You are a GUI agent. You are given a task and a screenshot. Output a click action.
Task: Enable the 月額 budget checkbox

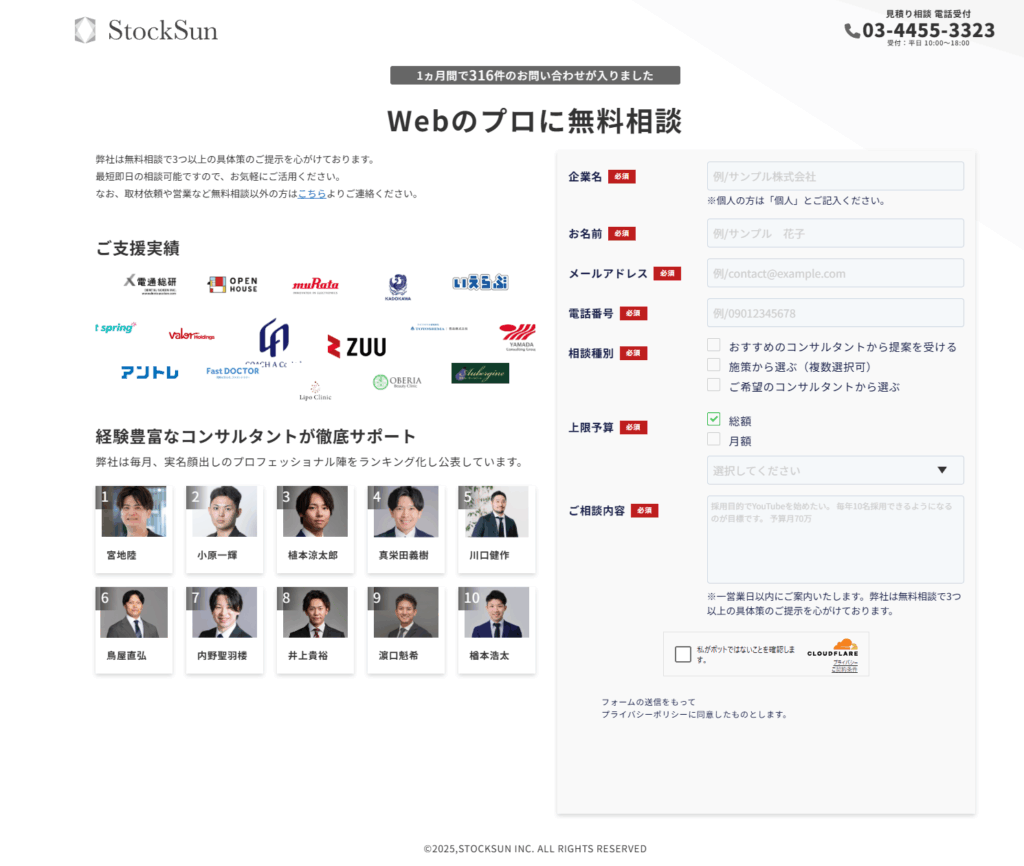coord(714,440)
